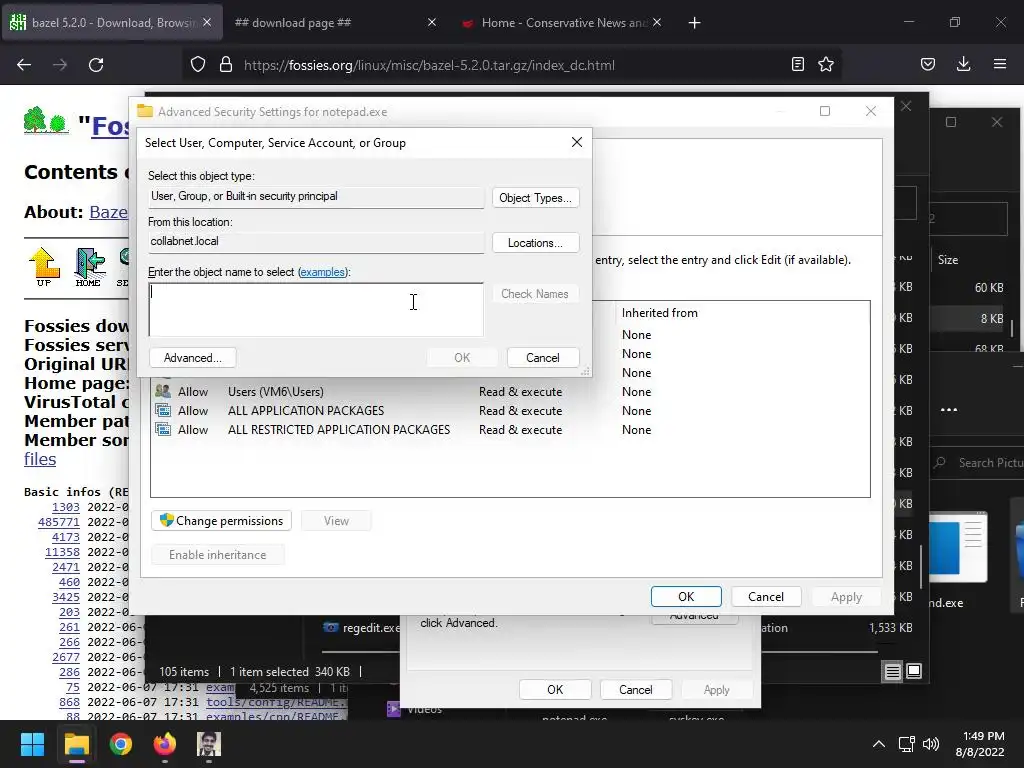Click the Inherited from column header

click(660, 313)
